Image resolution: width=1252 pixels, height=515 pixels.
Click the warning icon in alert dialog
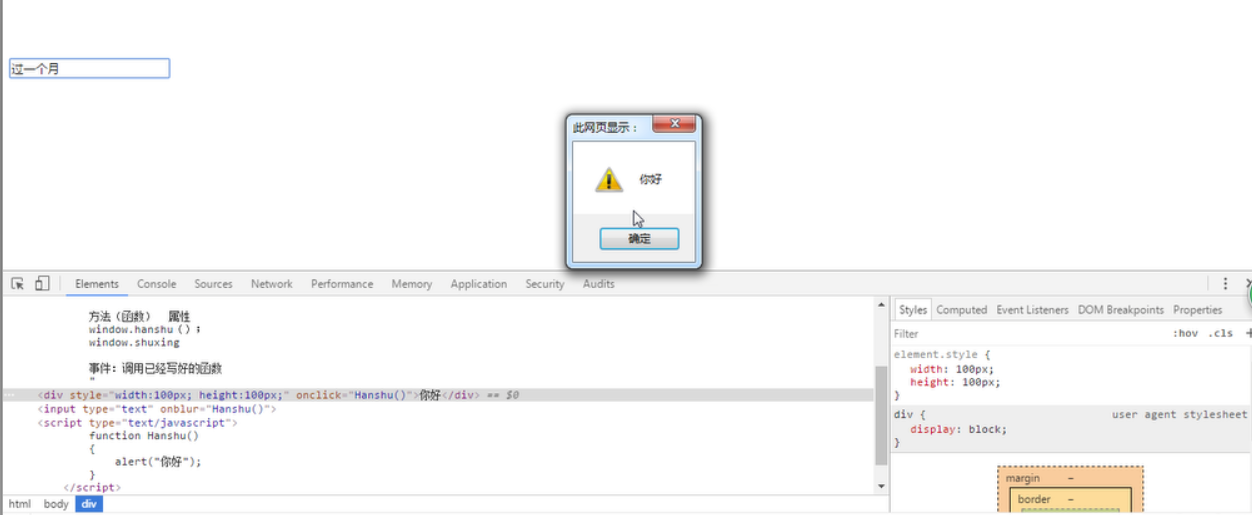(609, 180)
